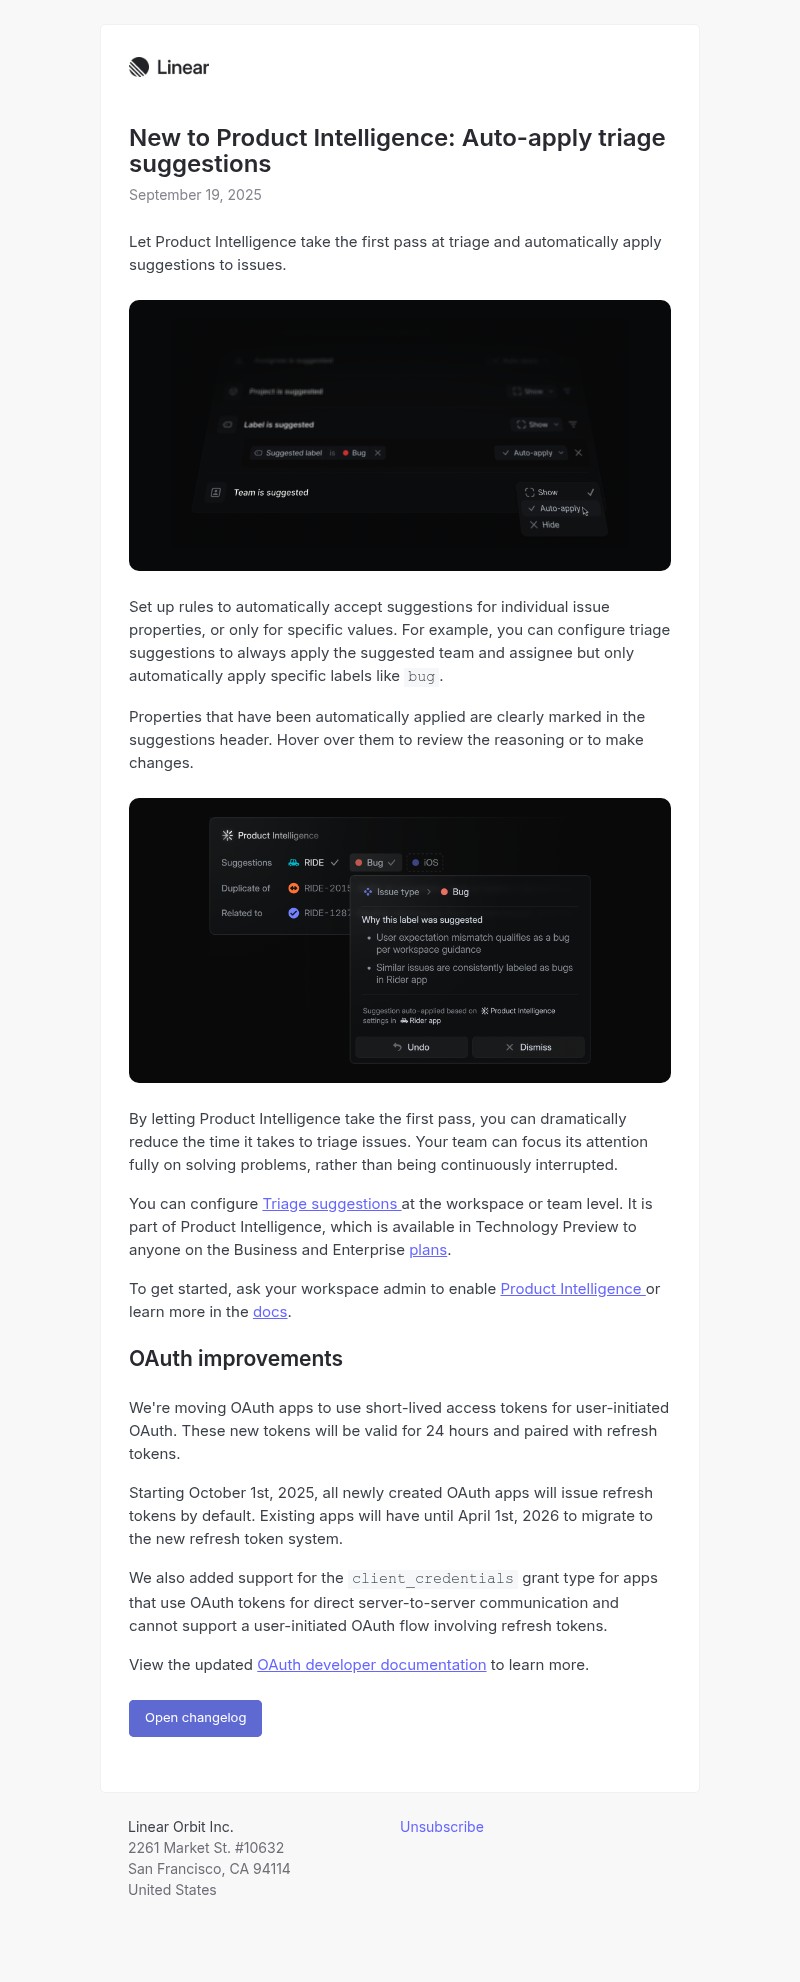The height and width of the screenshot is (1982, 800).
Task: Click the orange duplicate issue icon
Action: click(x=294, y=888)
